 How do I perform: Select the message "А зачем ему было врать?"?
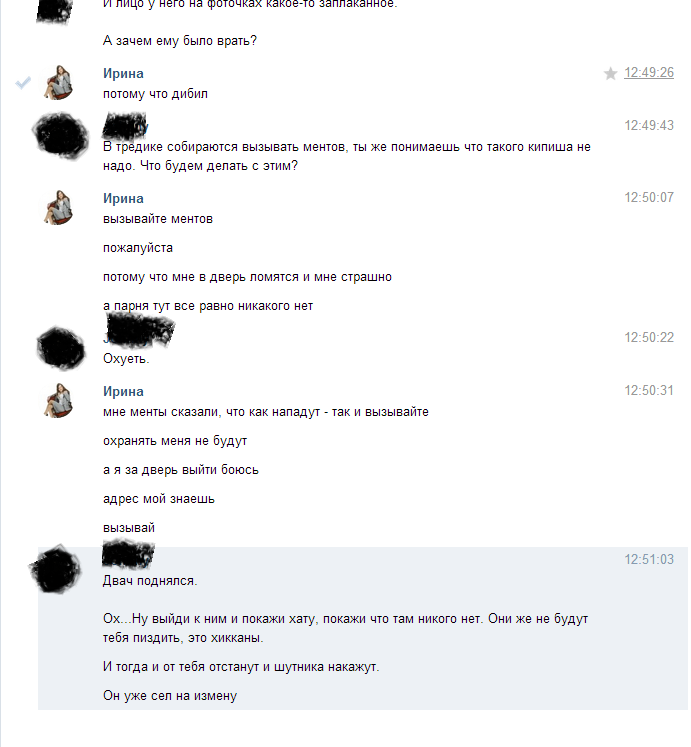point(180,40)
